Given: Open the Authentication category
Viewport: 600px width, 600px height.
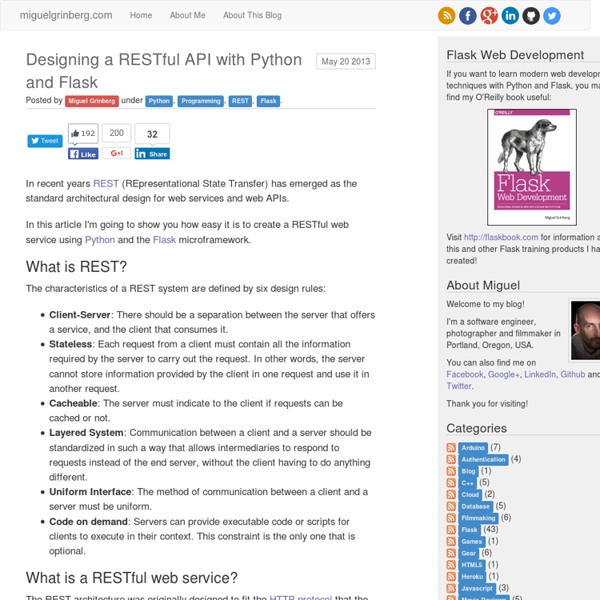Looking at the screenshot, I should (483, 460).
